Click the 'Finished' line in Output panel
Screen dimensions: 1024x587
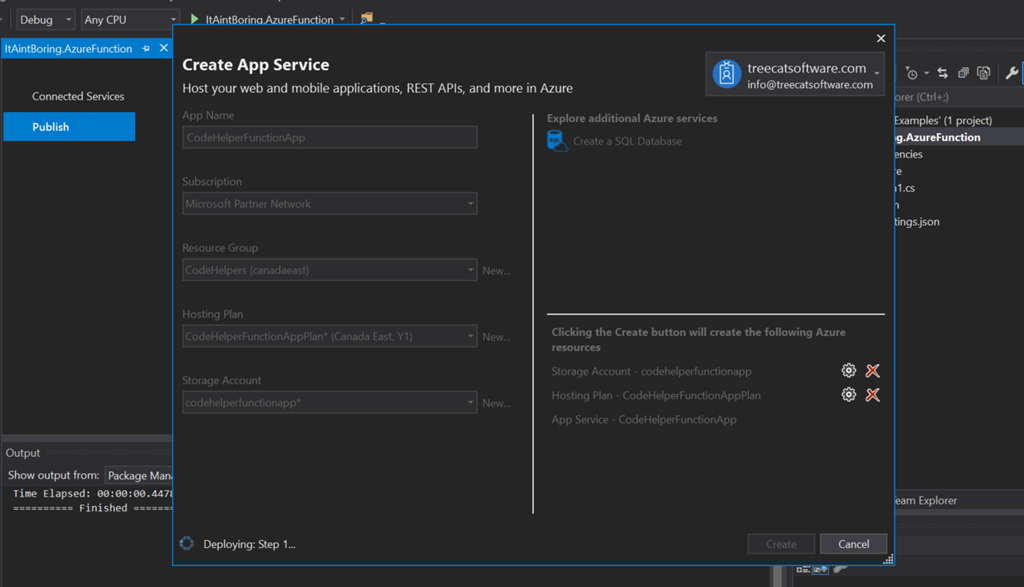click(92, 508)
